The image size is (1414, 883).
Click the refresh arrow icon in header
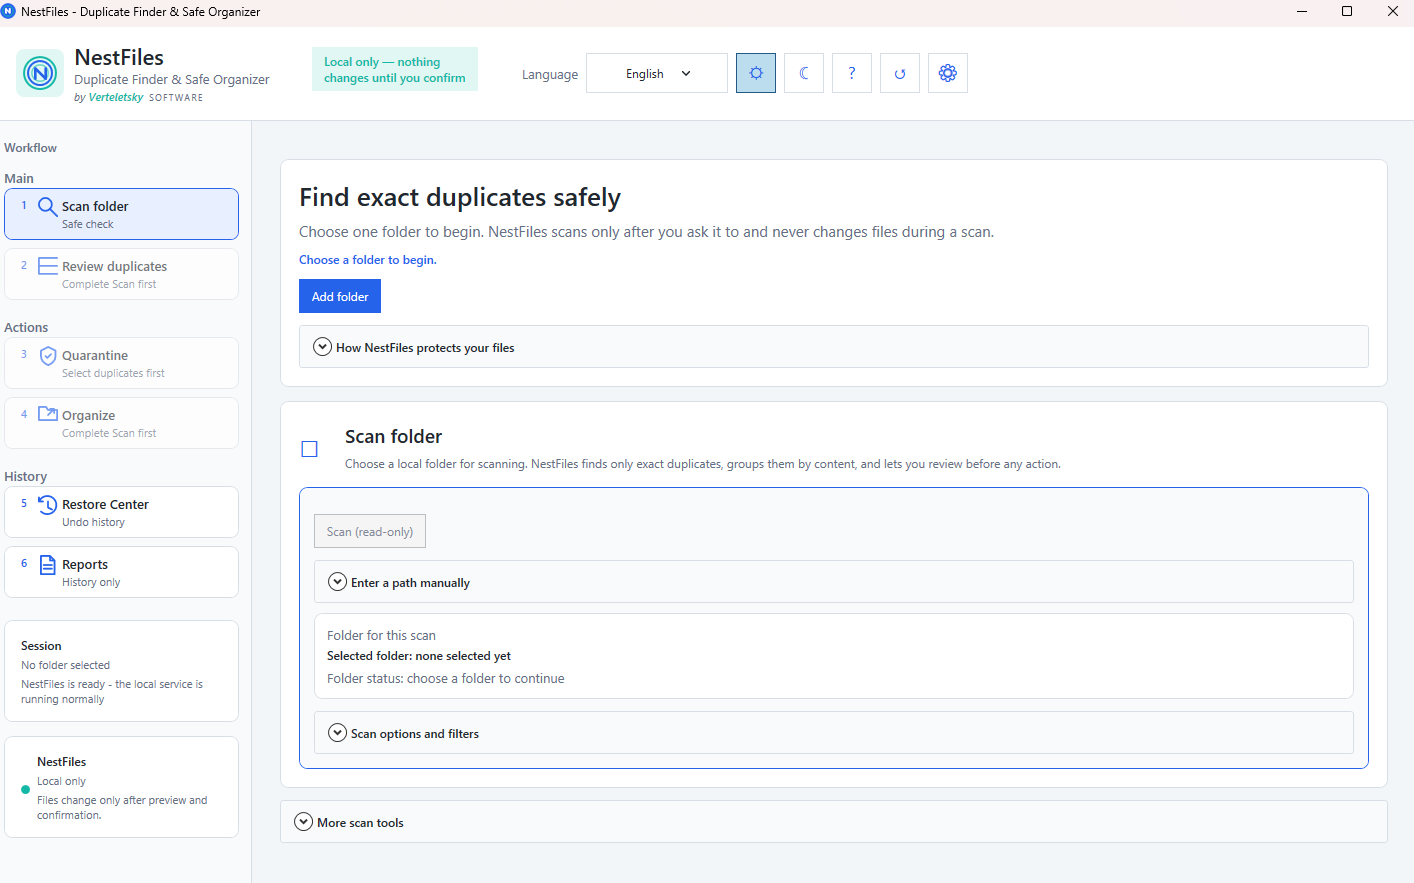coord(900,73)
